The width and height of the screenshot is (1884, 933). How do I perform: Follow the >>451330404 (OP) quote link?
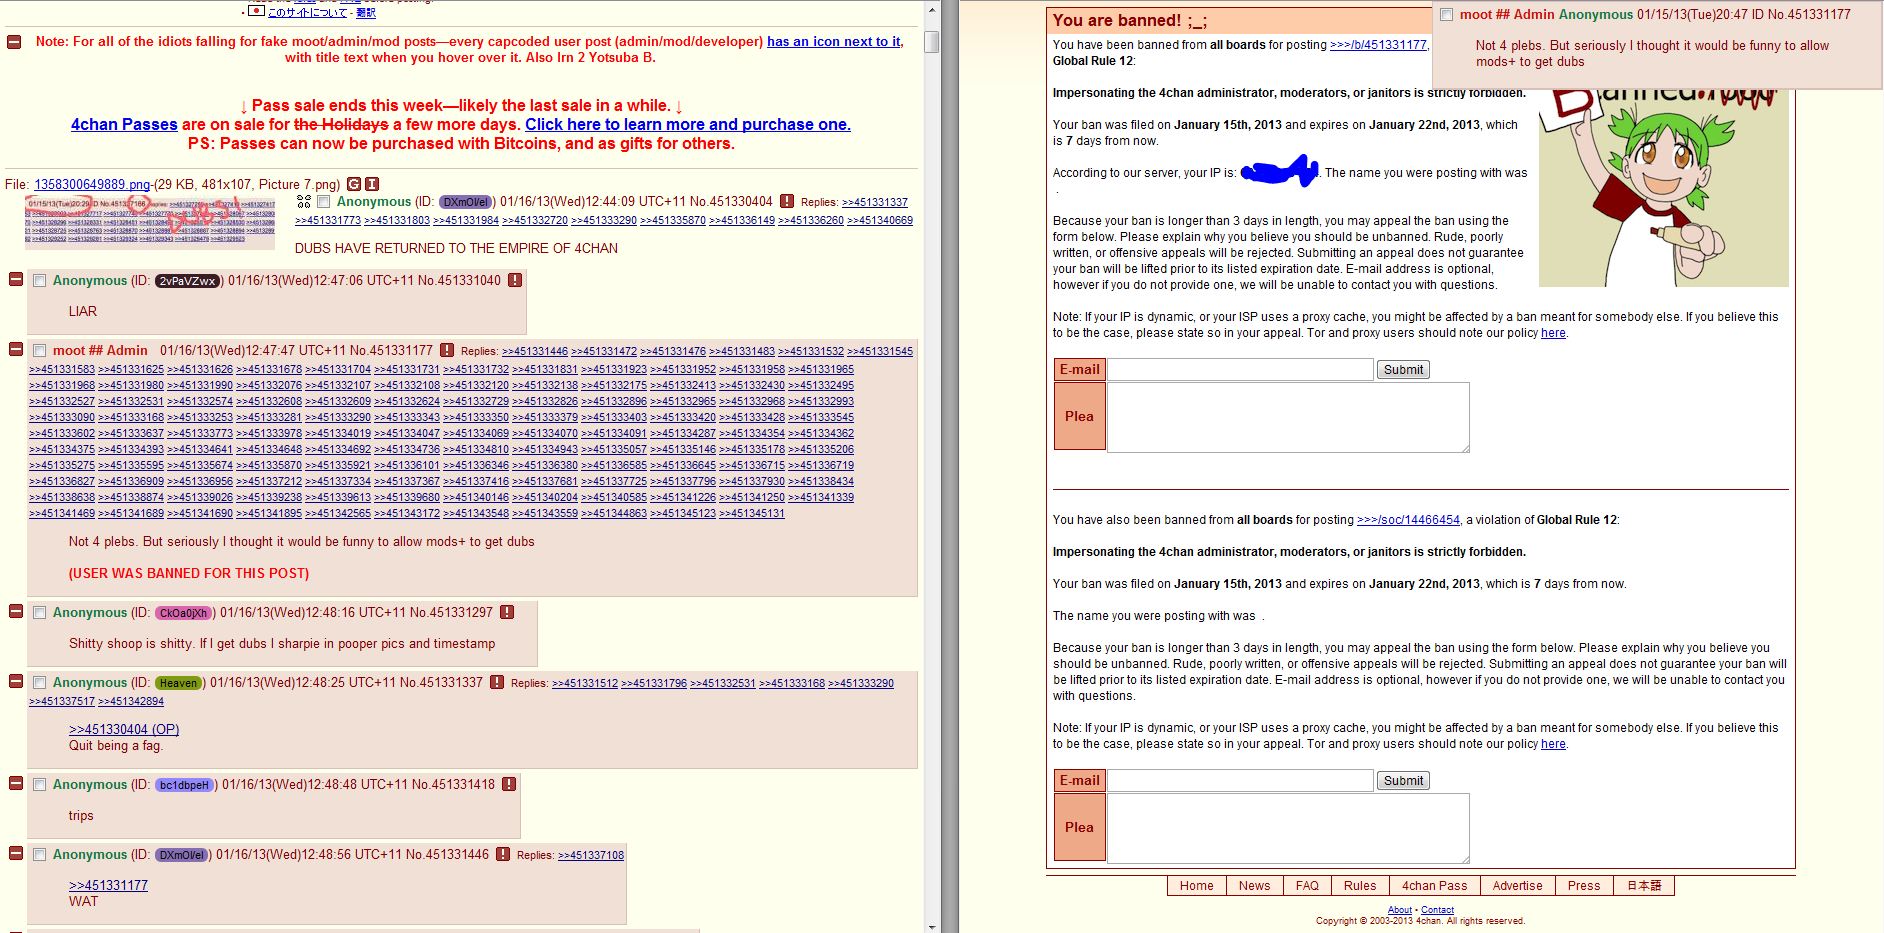[124, 730]
